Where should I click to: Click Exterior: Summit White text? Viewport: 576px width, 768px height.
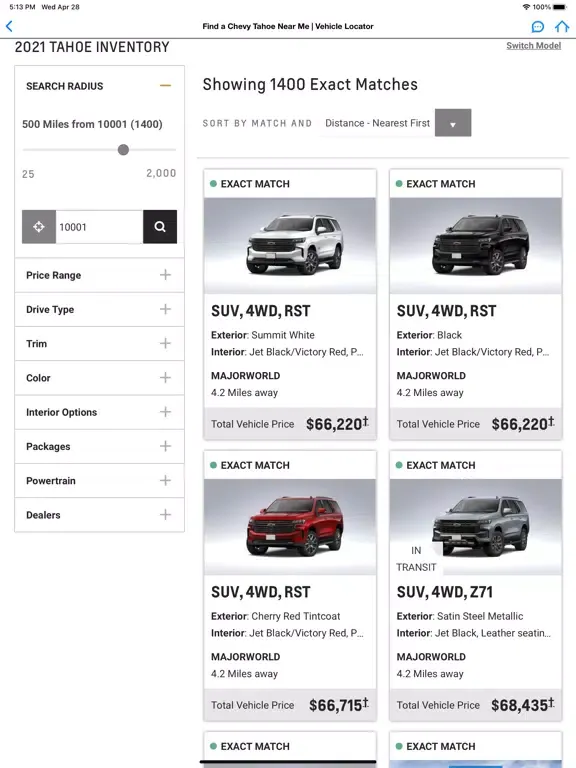tap(263, 336)
